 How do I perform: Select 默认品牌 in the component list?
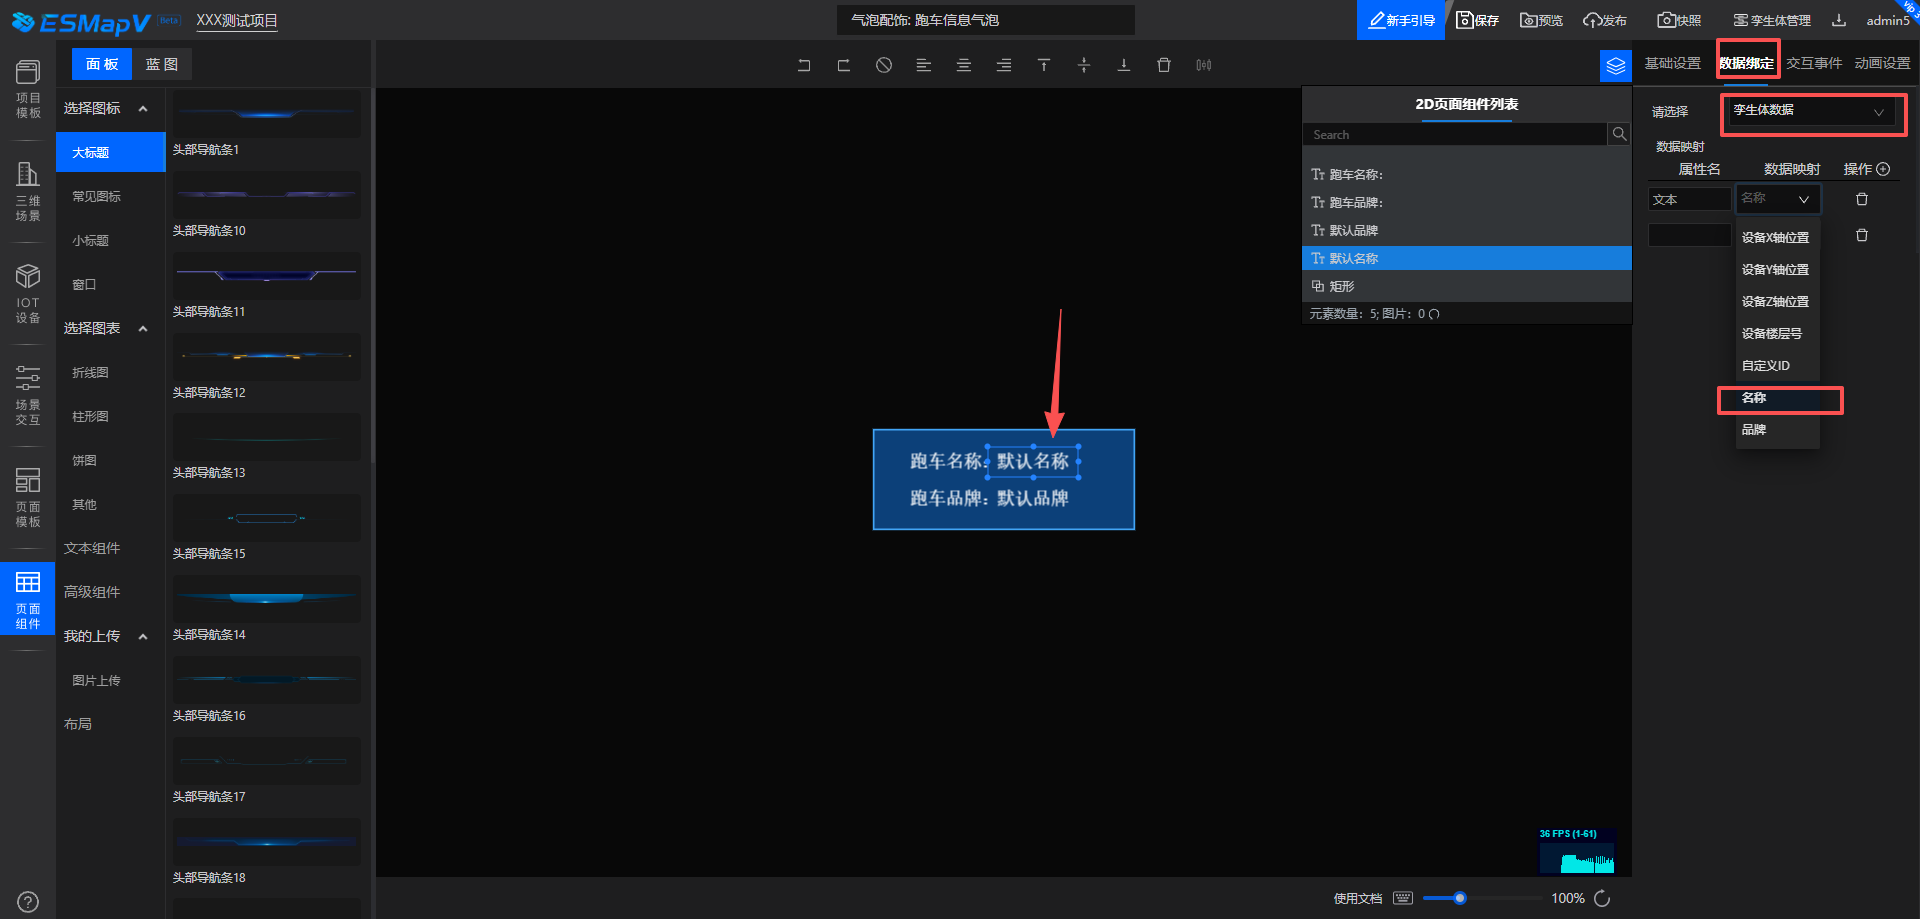pyautogui.click(x=1467, y=230)
